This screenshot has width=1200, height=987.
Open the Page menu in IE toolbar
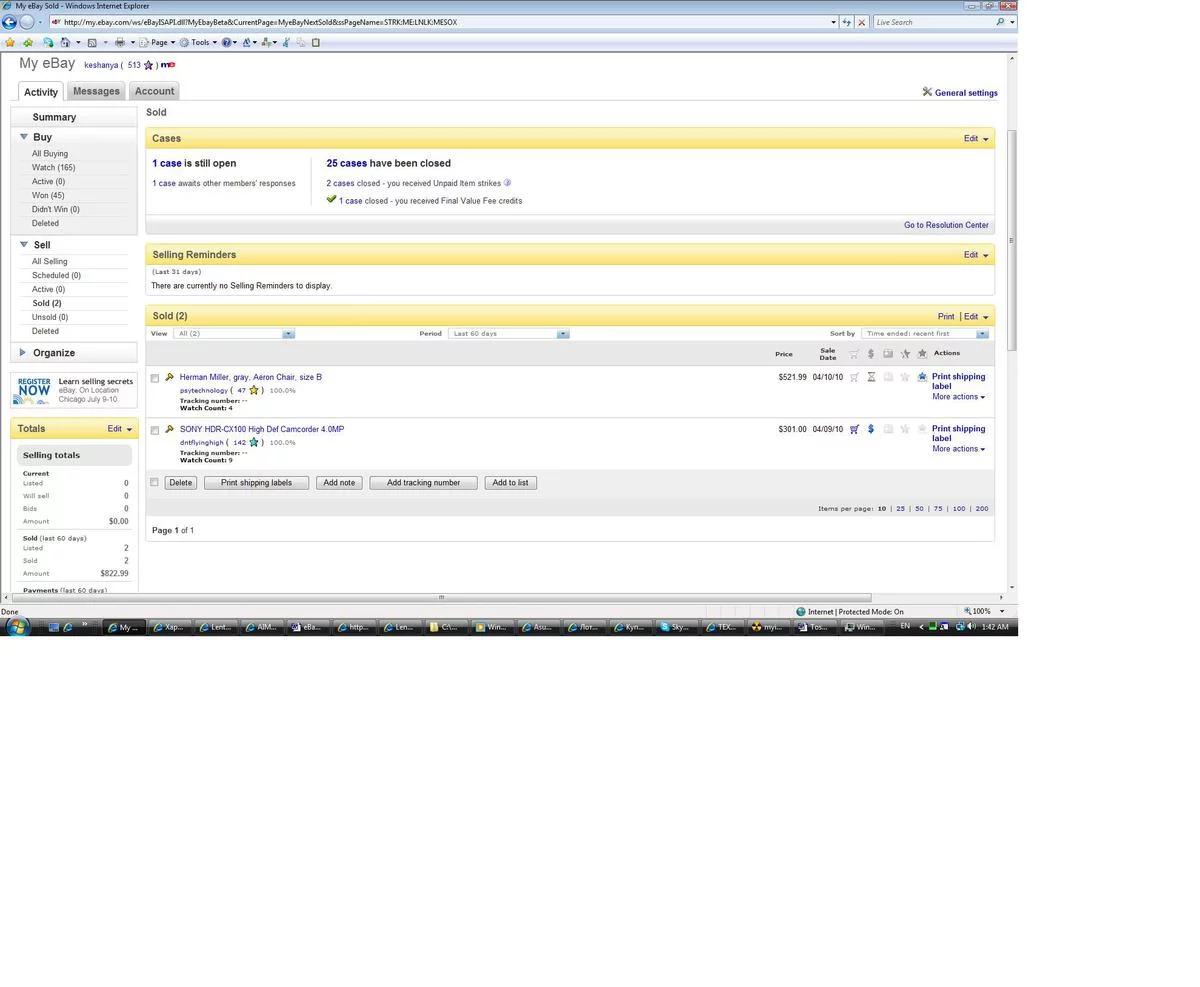click(157, 42)
